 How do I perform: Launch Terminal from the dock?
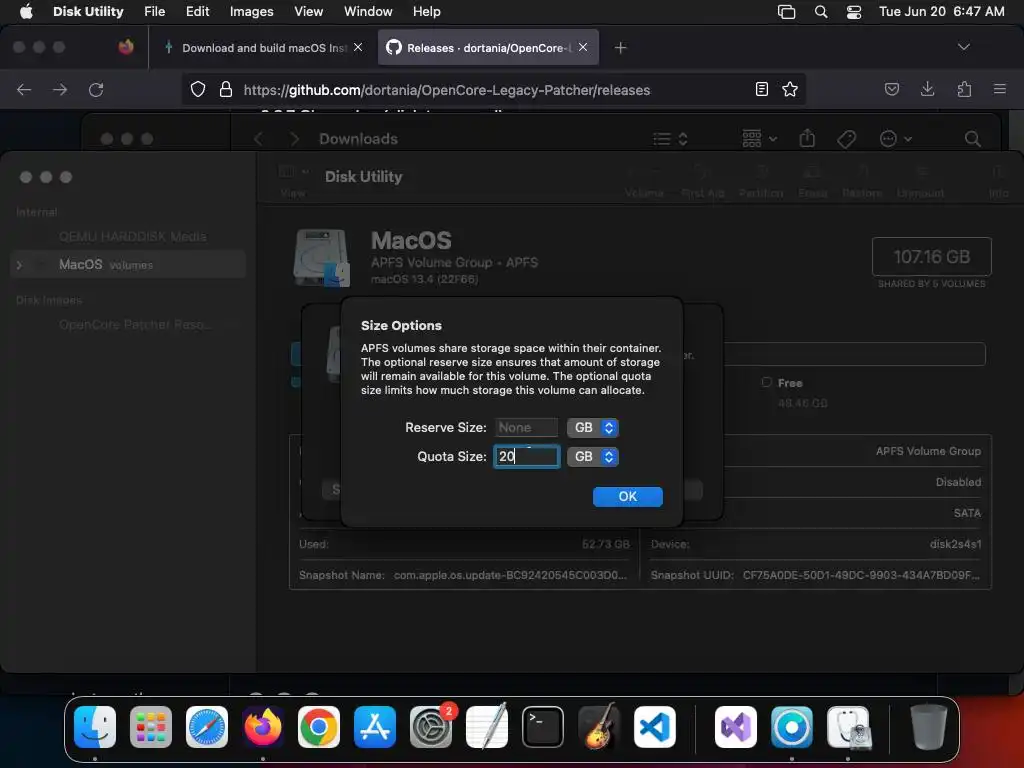click(x=543, y=727)
